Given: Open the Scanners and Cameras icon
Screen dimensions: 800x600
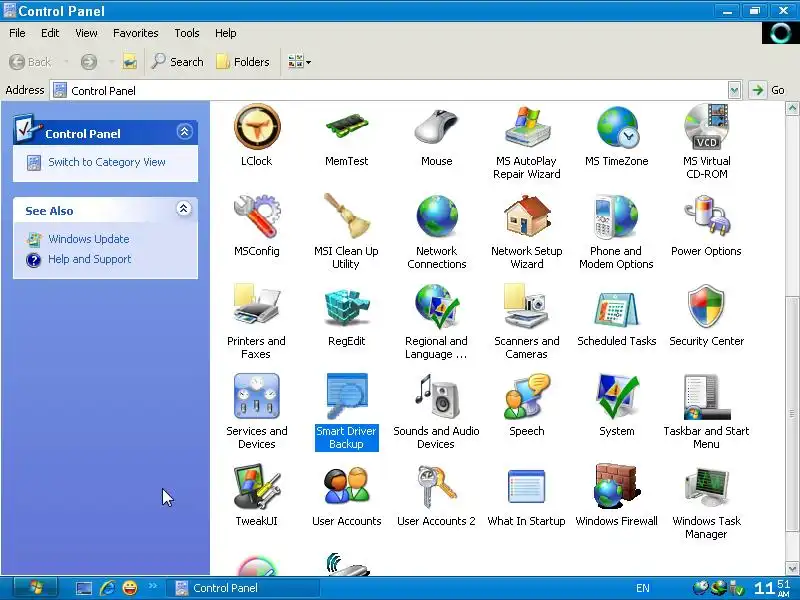Looking at the screenshot, I should (527, 305).
